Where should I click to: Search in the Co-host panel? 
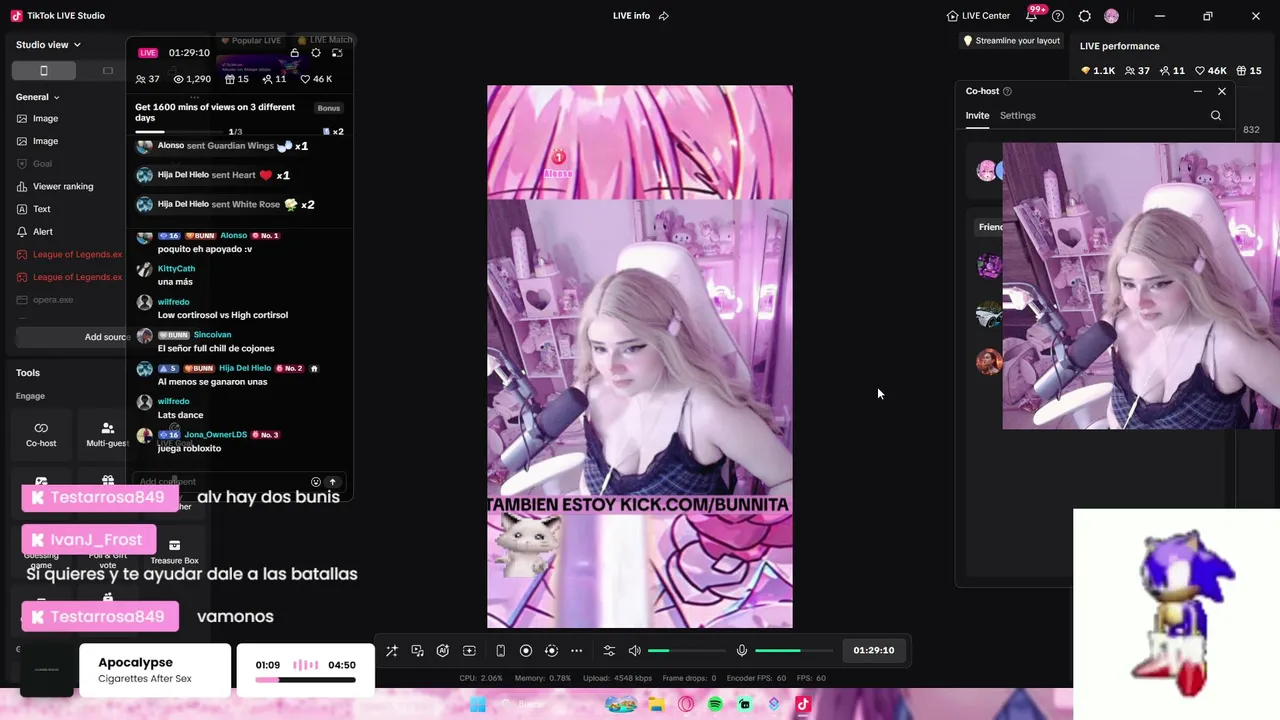[x=1216, y=116]
